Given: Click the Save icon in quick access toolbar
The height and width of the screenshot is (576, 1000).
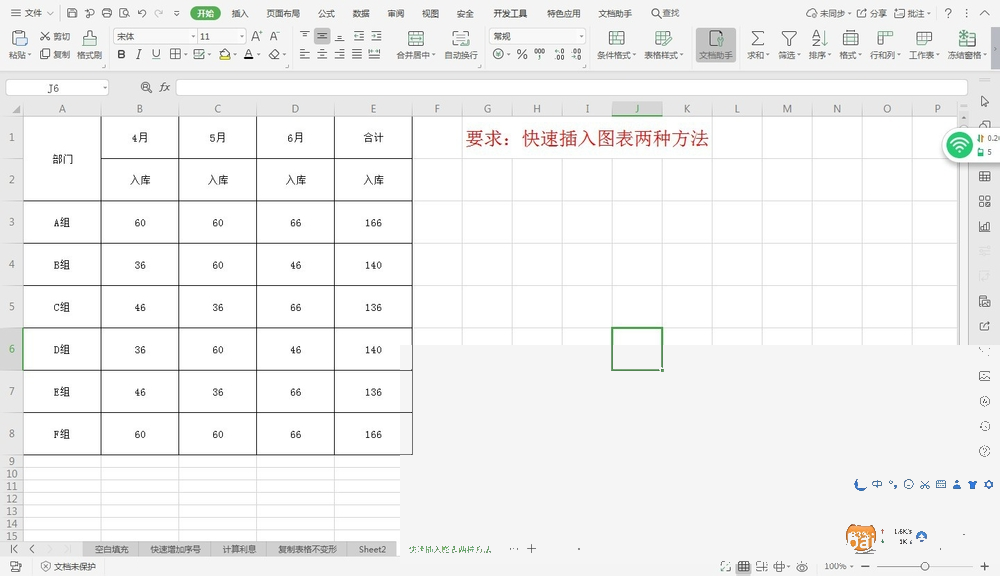Looking at the screenshot, I should pos(71,13).
